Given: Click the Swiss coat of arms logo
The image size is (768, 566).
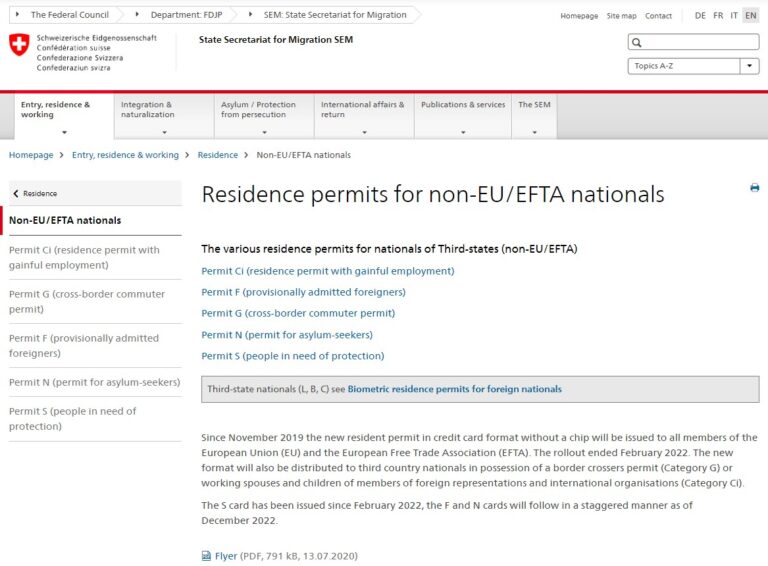Looking at the screenshot, I should [x=19, y=45].
